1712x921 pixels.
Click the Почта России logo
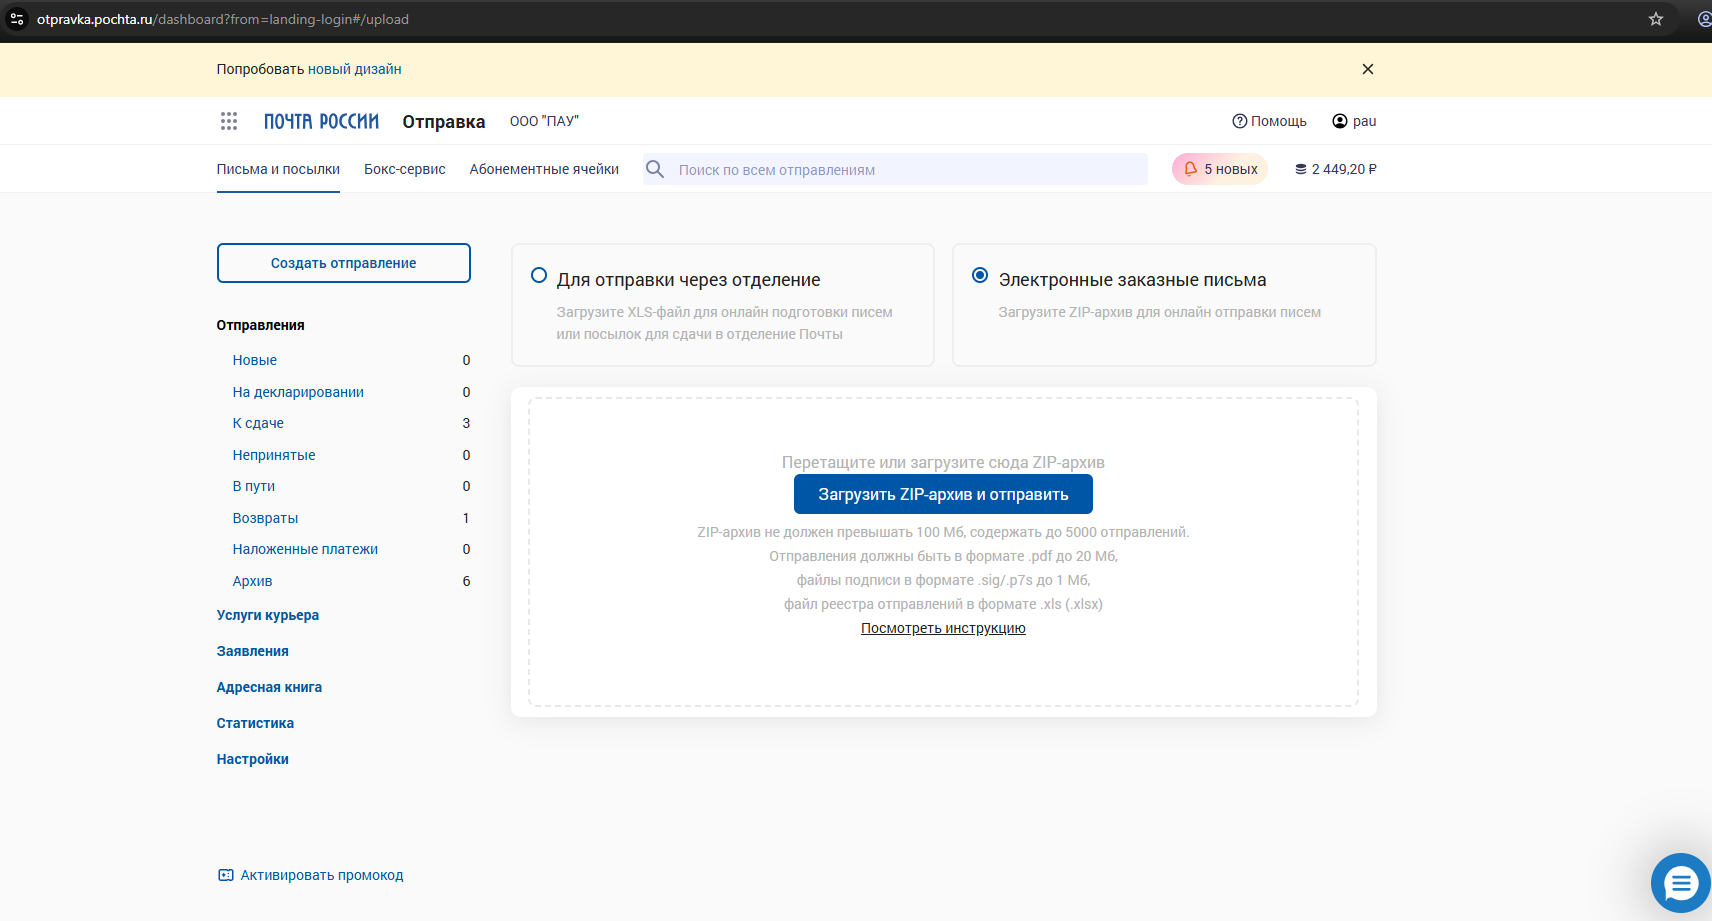point(321,121)
